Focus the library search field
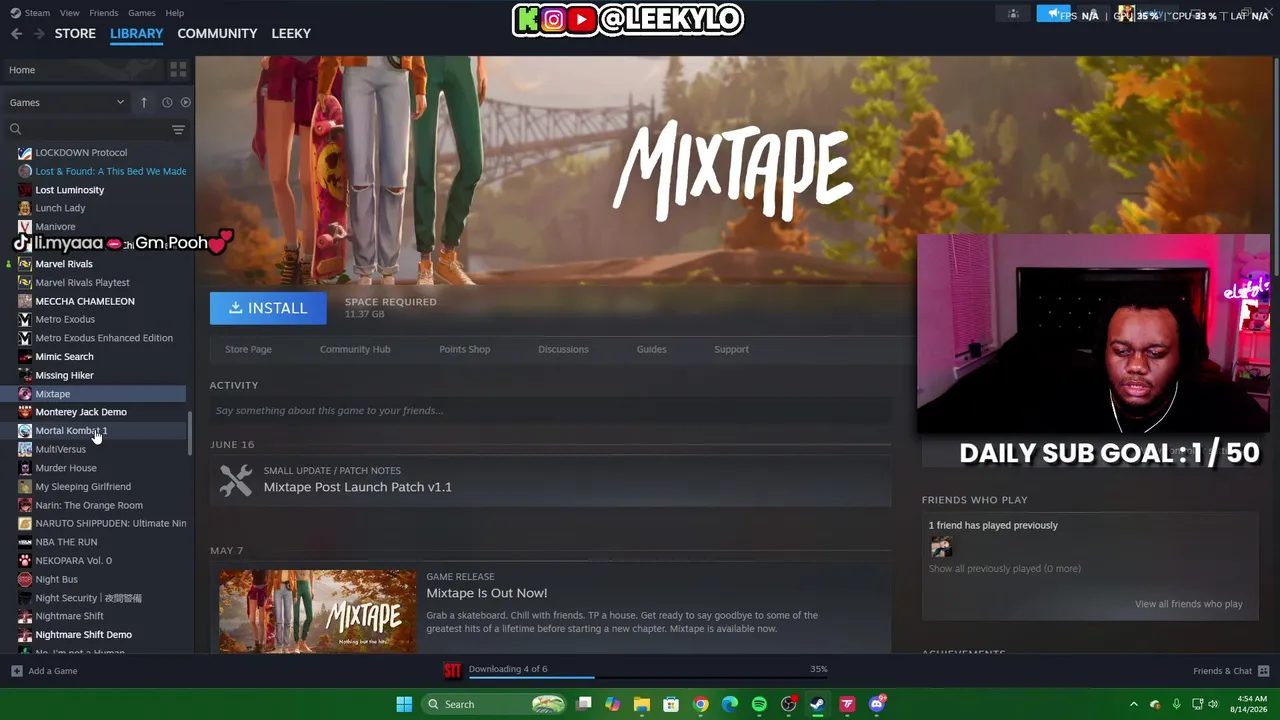1280x720 pixels. 95,129
